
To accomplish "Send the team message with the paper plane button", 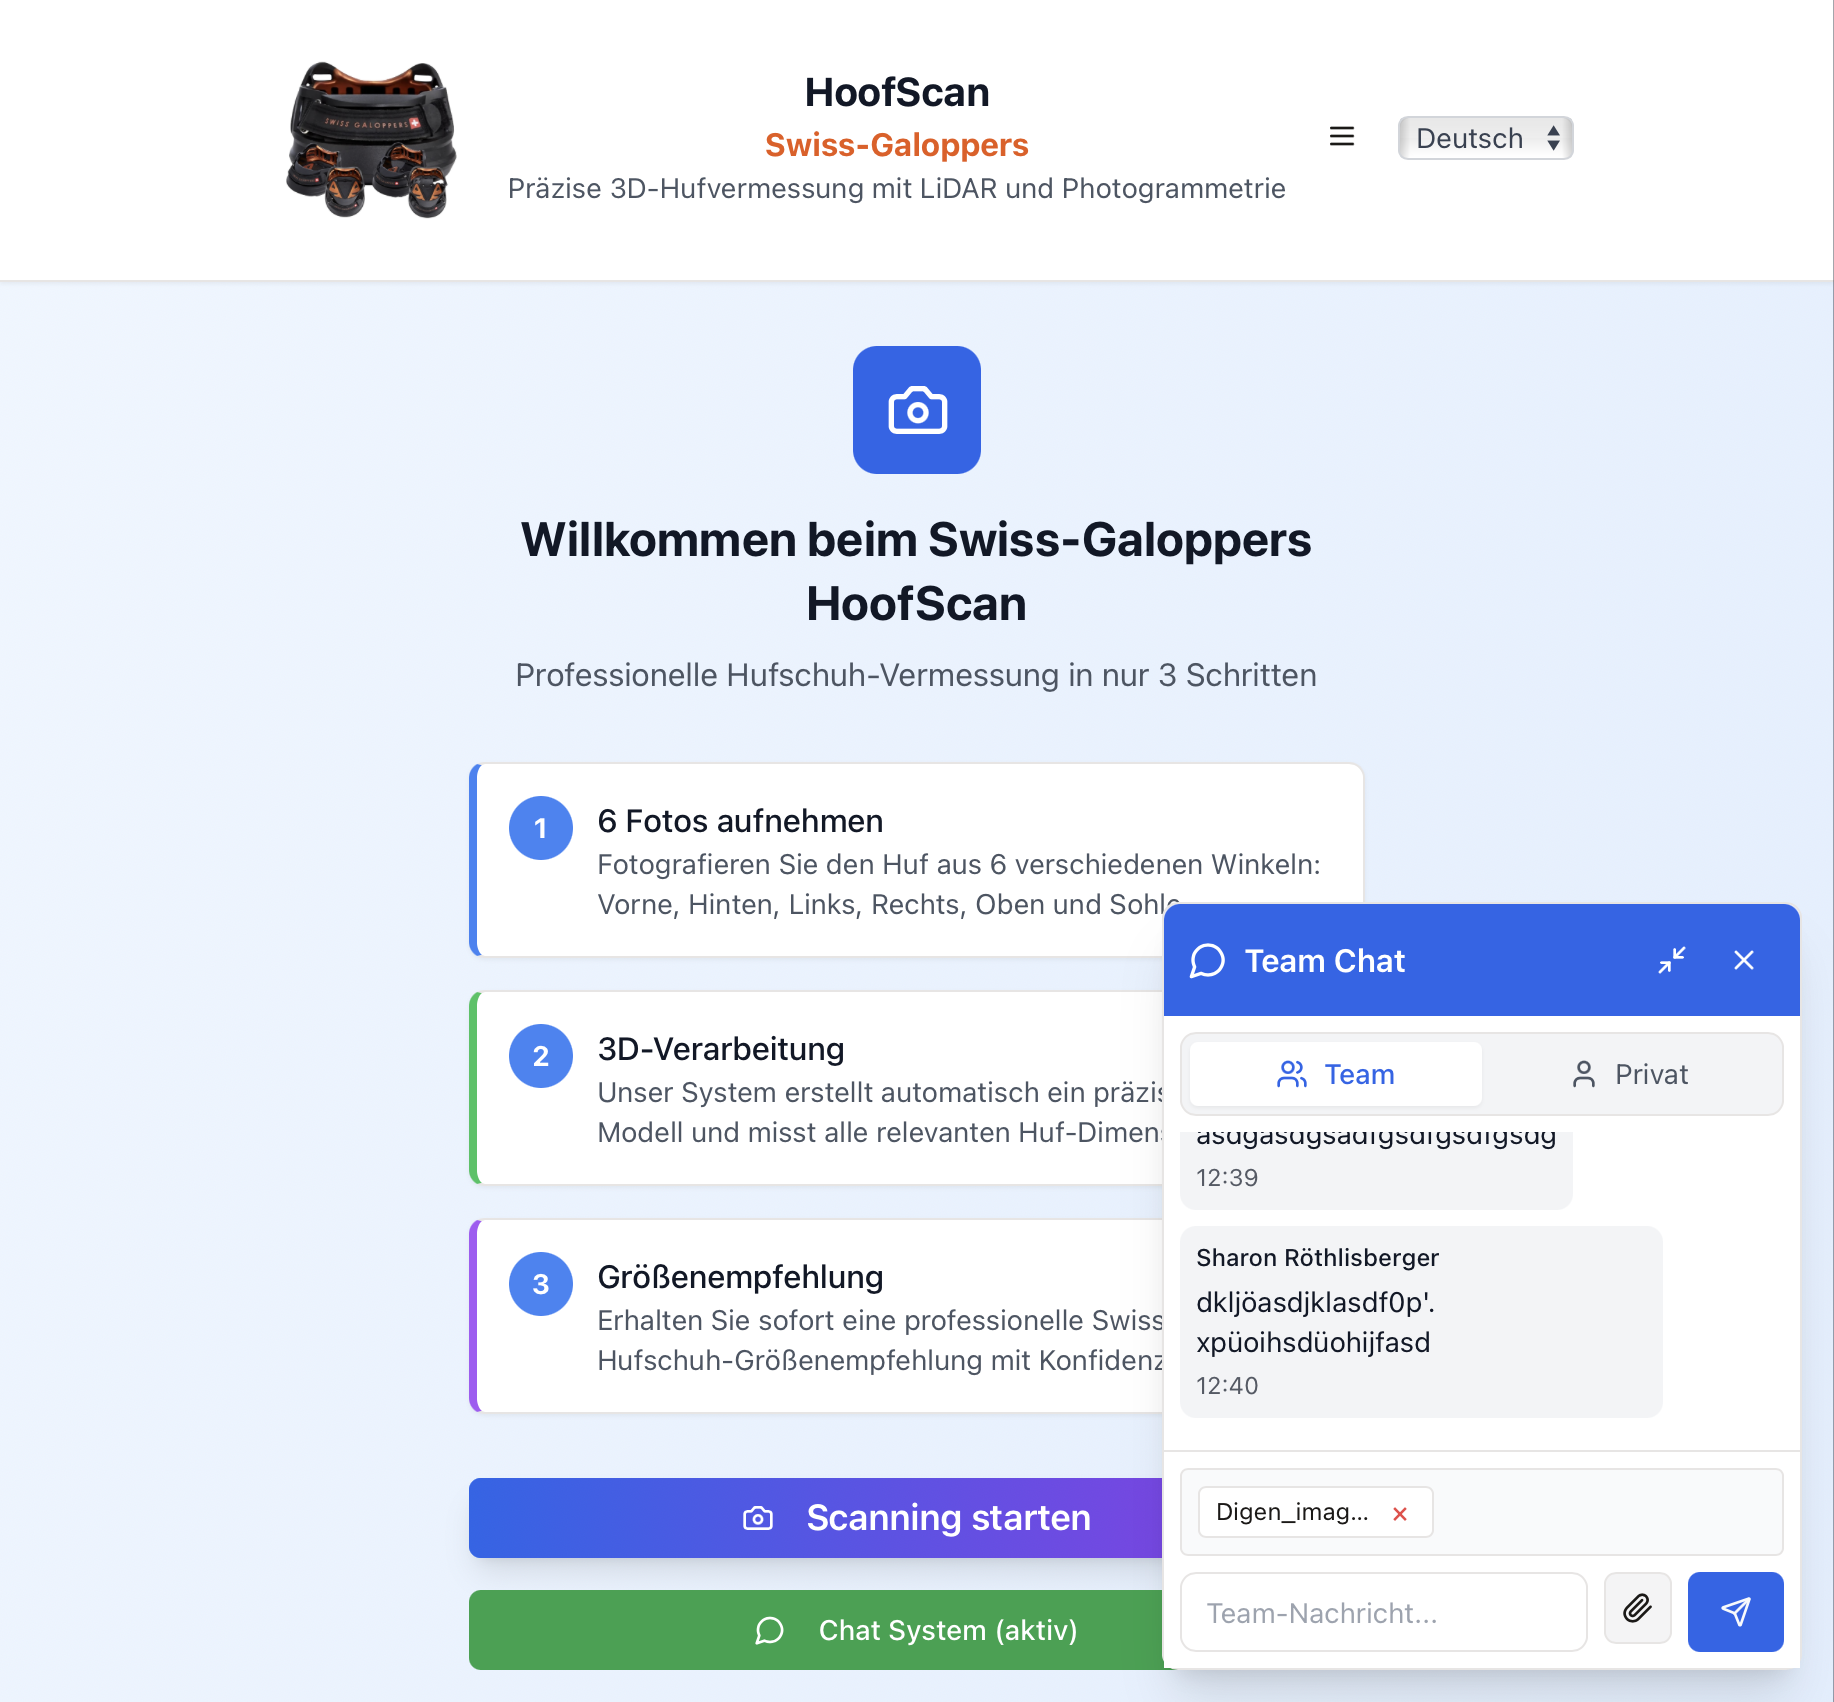I will tap(1735, 1611).
